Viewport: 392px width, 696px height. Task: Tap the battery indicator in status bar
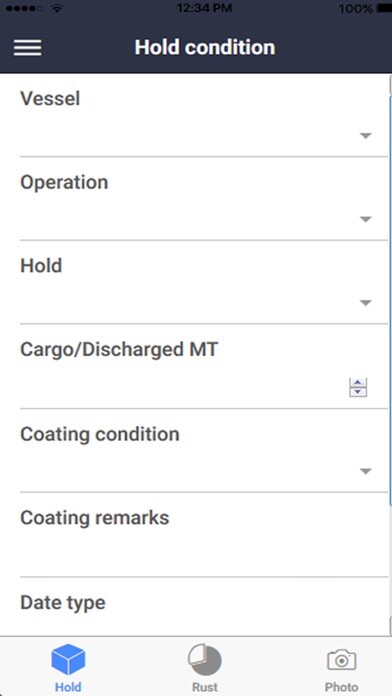point(384,8)
